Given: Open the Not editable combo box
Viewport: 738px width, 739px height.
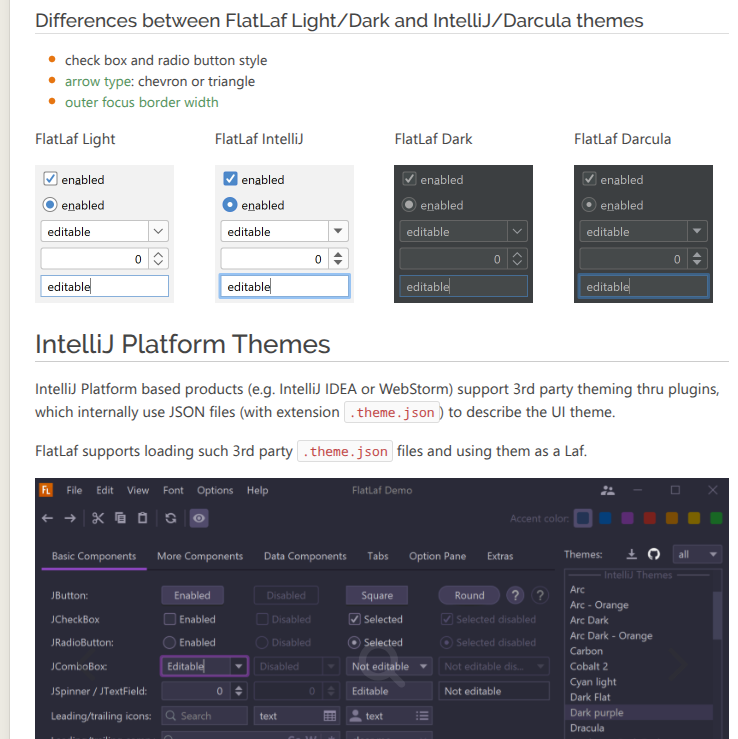Looking at the screenshot, I should tap(389, 666).
